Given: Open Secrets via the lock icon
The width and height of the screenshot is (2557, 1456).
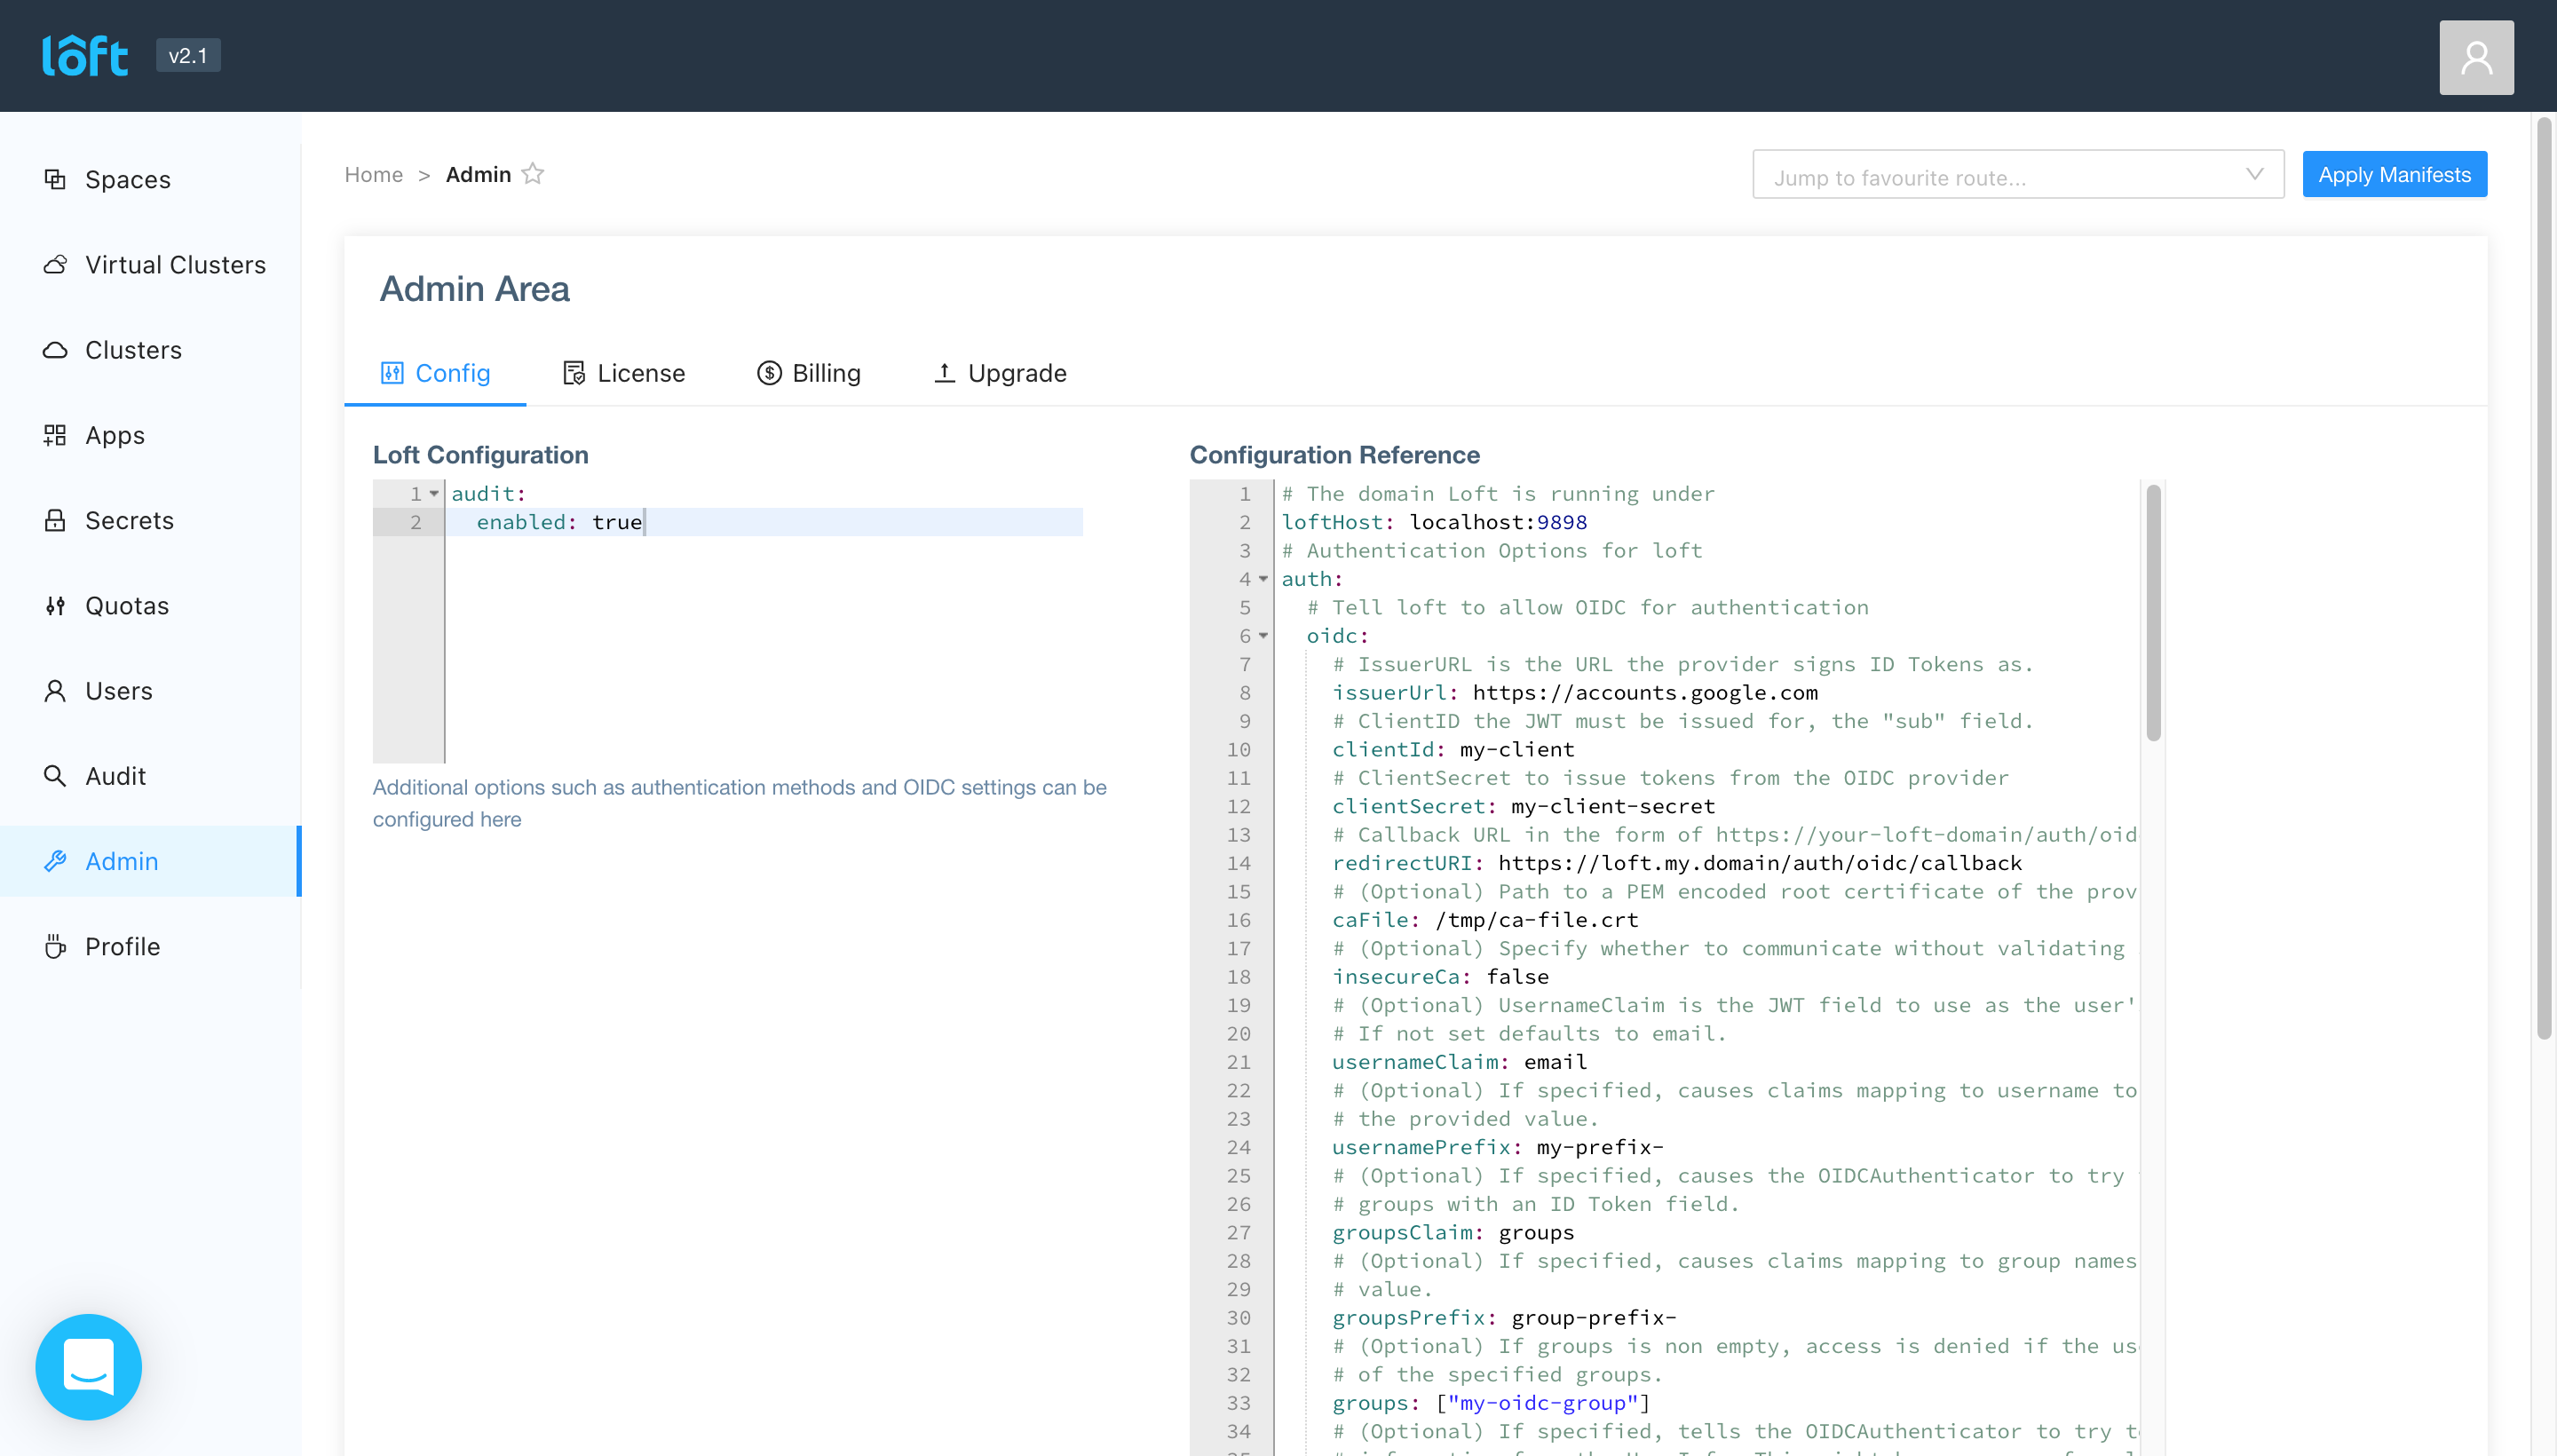Looking at the screenshot, I should pyautogui.click(x=55, y=520).
